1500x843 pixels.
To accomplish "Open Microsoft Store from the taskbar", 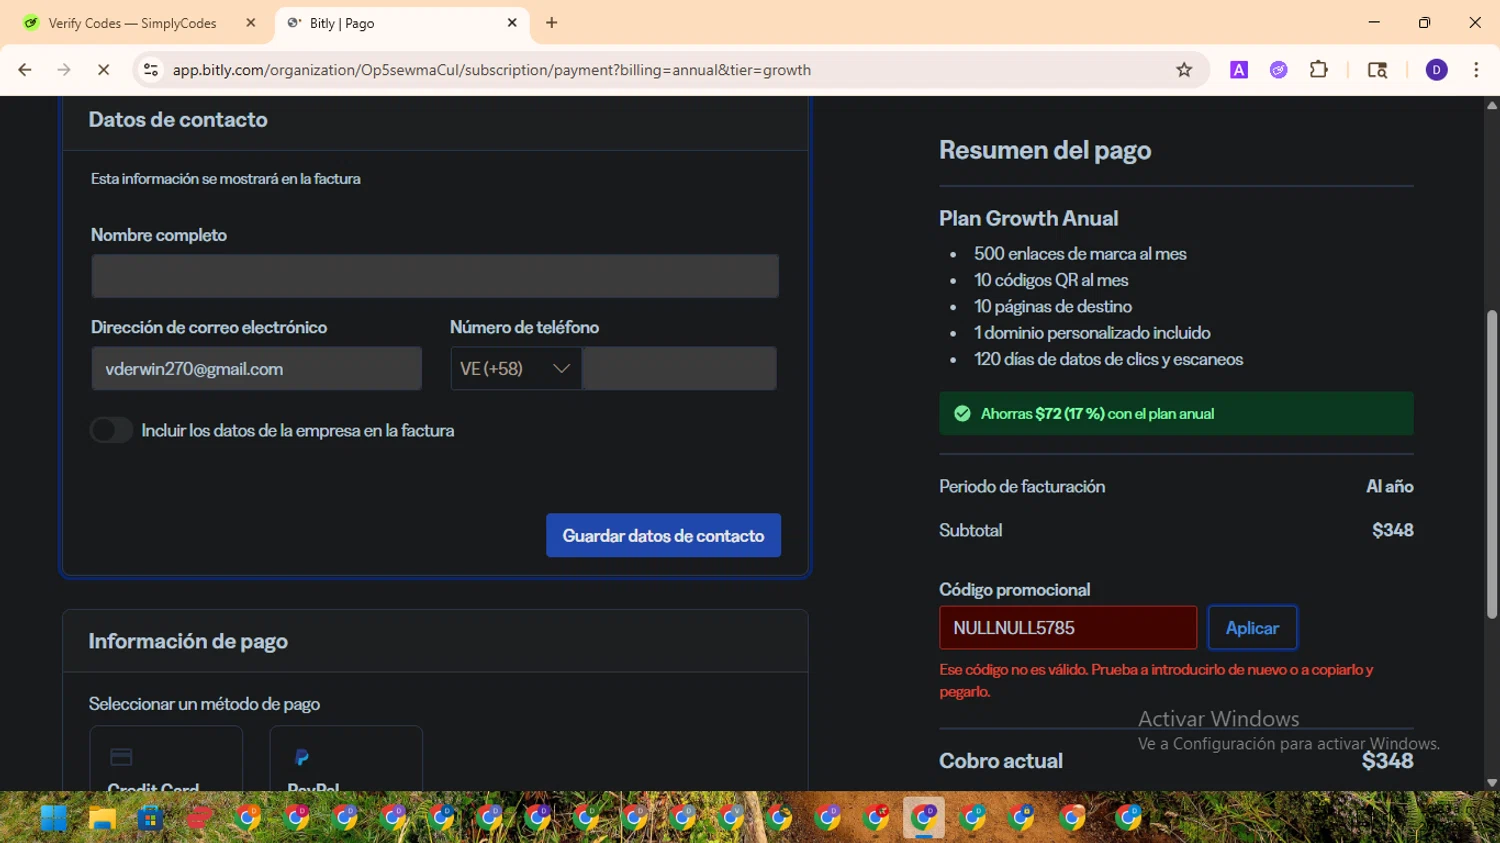I will coord(150,818).
